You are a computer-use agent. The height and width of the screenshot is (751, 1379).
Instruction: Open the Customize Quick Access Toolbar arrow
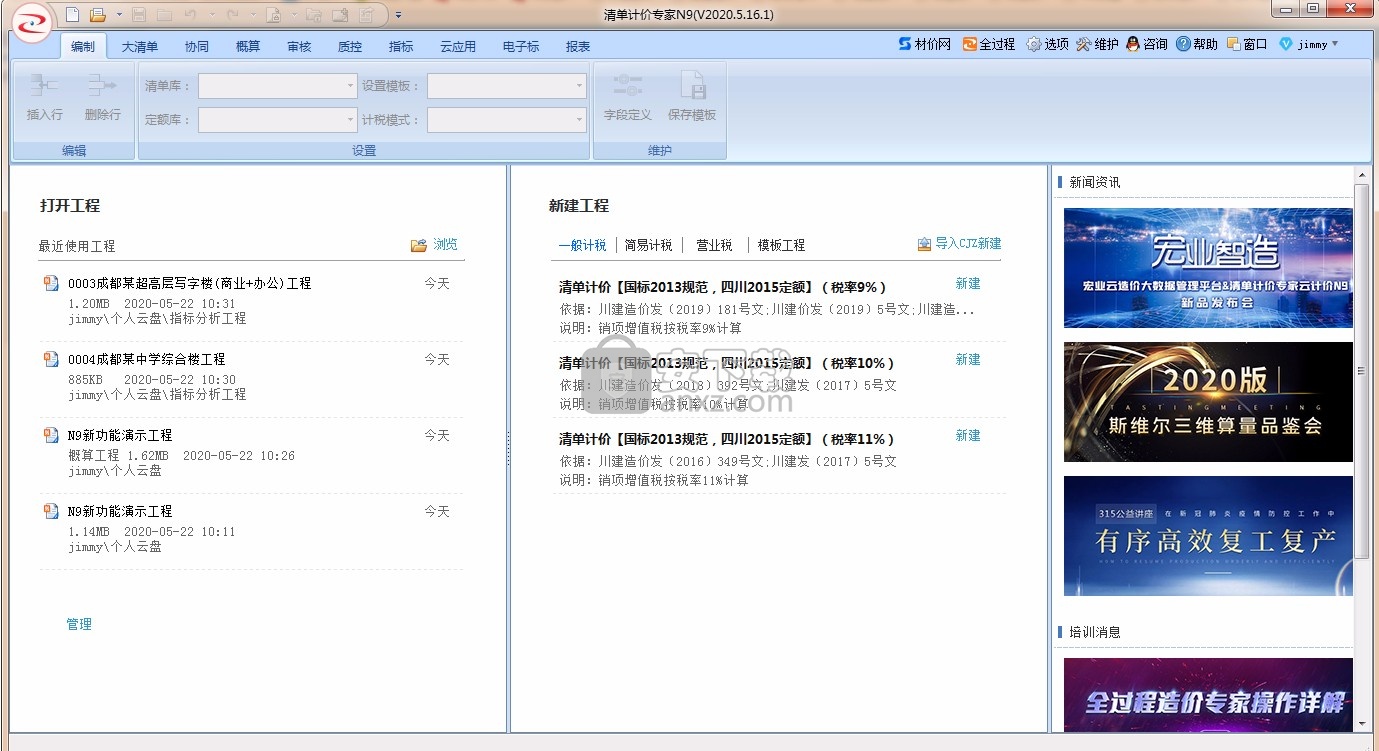tap(398, 15)
